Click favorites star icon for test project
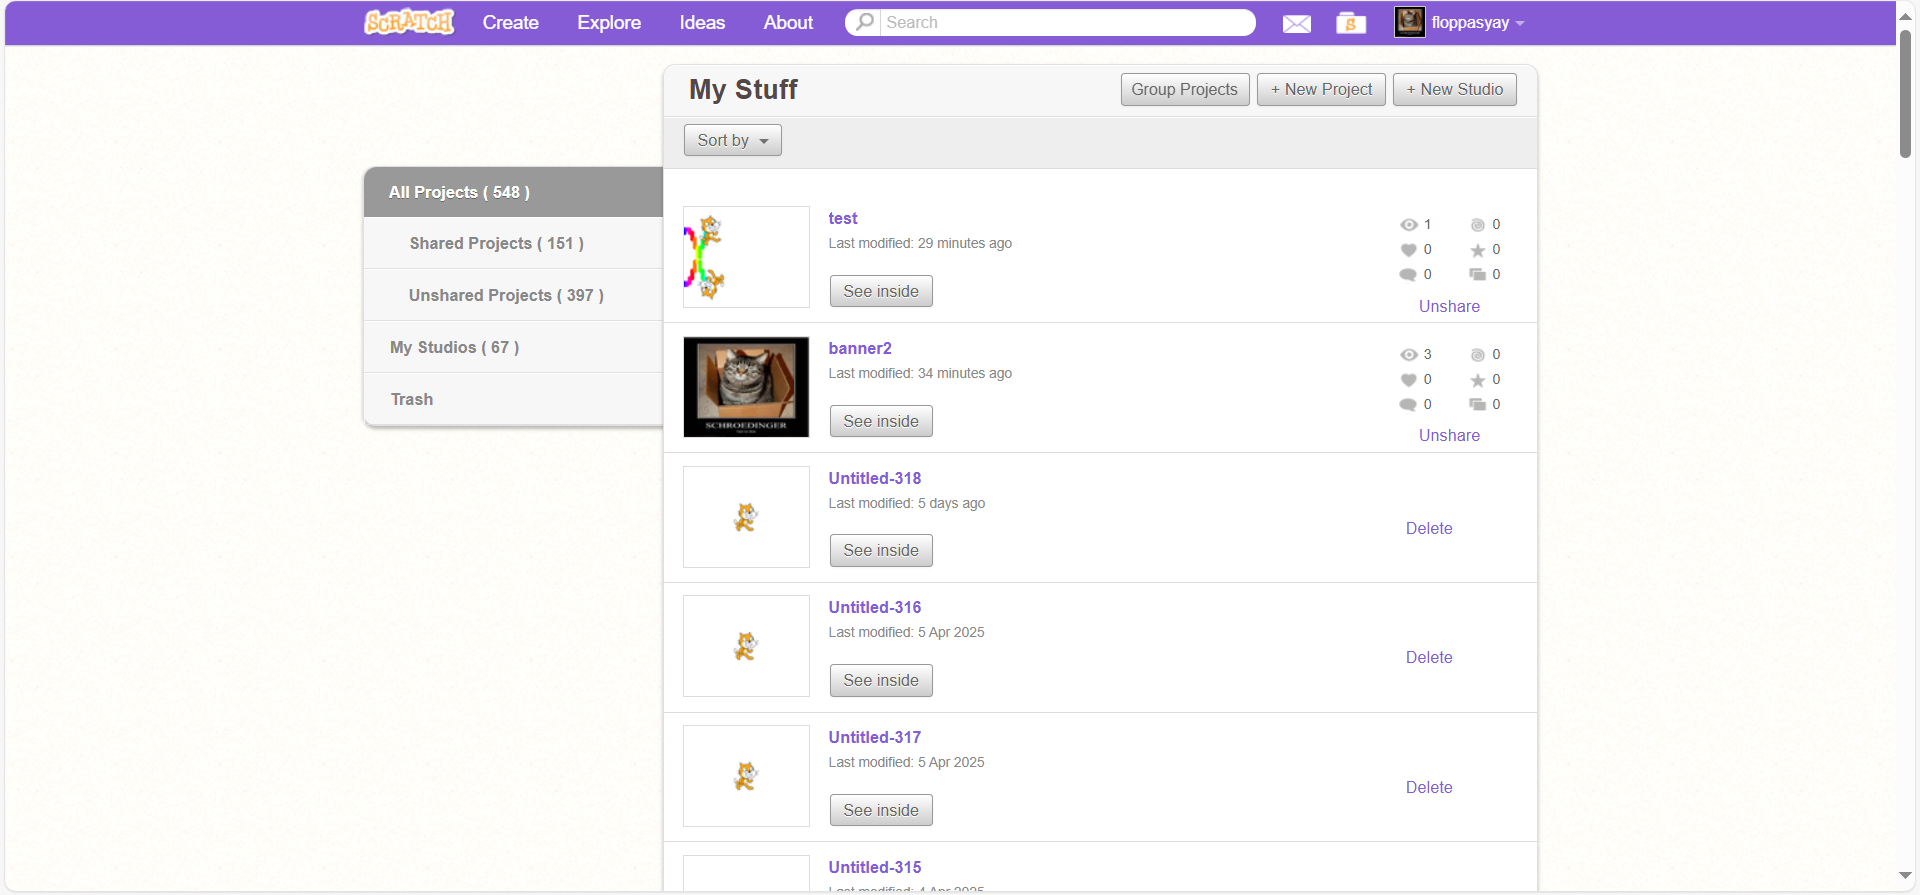Image resolution: width=1920 pixels, height=895 pixels. click(1477, 250)
